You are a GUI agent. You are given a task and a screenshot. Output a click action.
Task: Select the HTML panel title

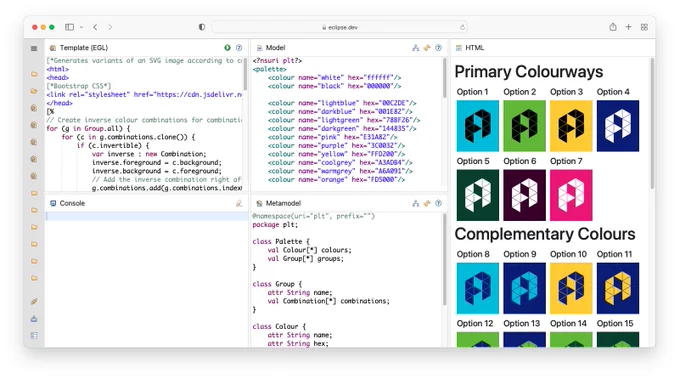click(474, 48)
